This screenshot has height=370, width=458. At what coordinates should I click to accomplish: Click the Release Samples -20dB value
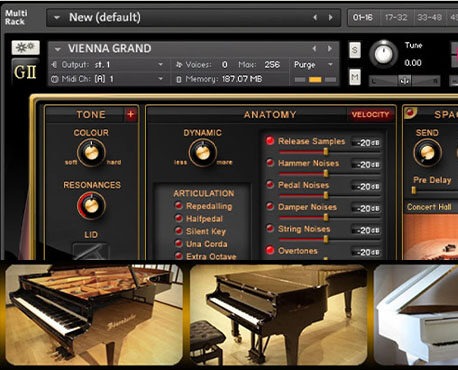[367, 143]
